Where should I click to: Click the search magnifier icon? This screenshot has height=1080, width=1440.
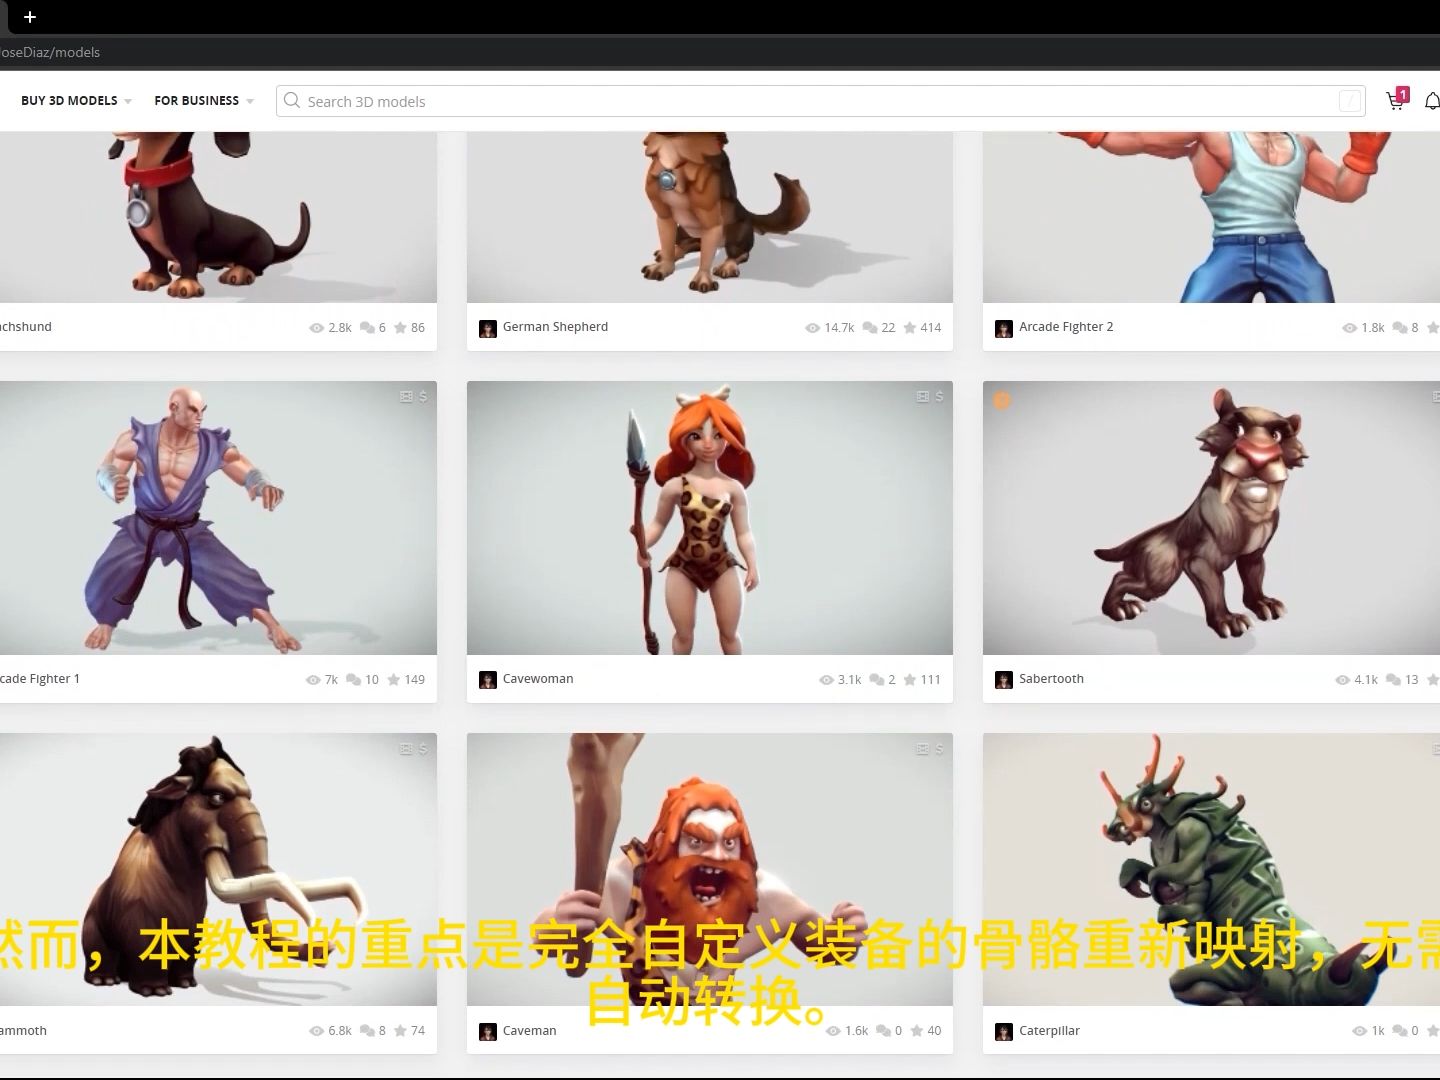292,100
